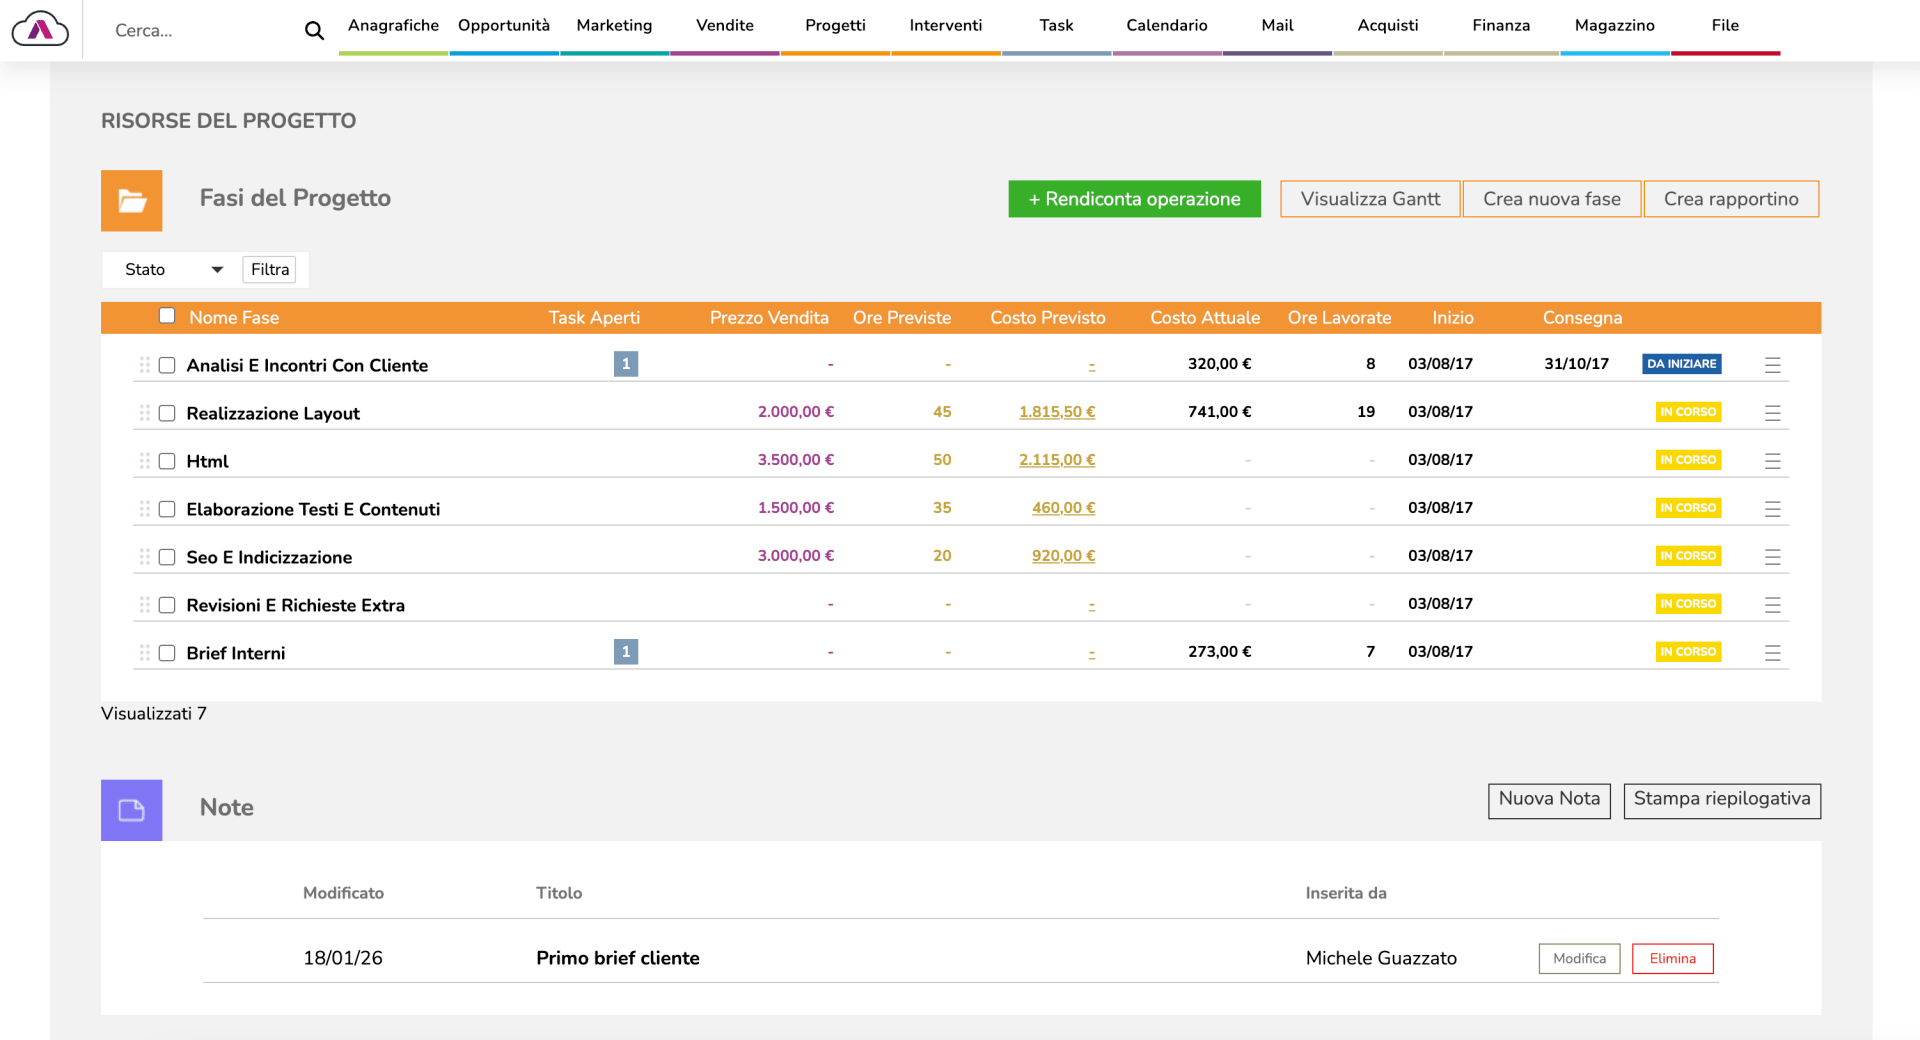Viewport: 1920px width, 1040px height.
Task: Tick the select-all checkbox in table header
Action: coord(167,316)
